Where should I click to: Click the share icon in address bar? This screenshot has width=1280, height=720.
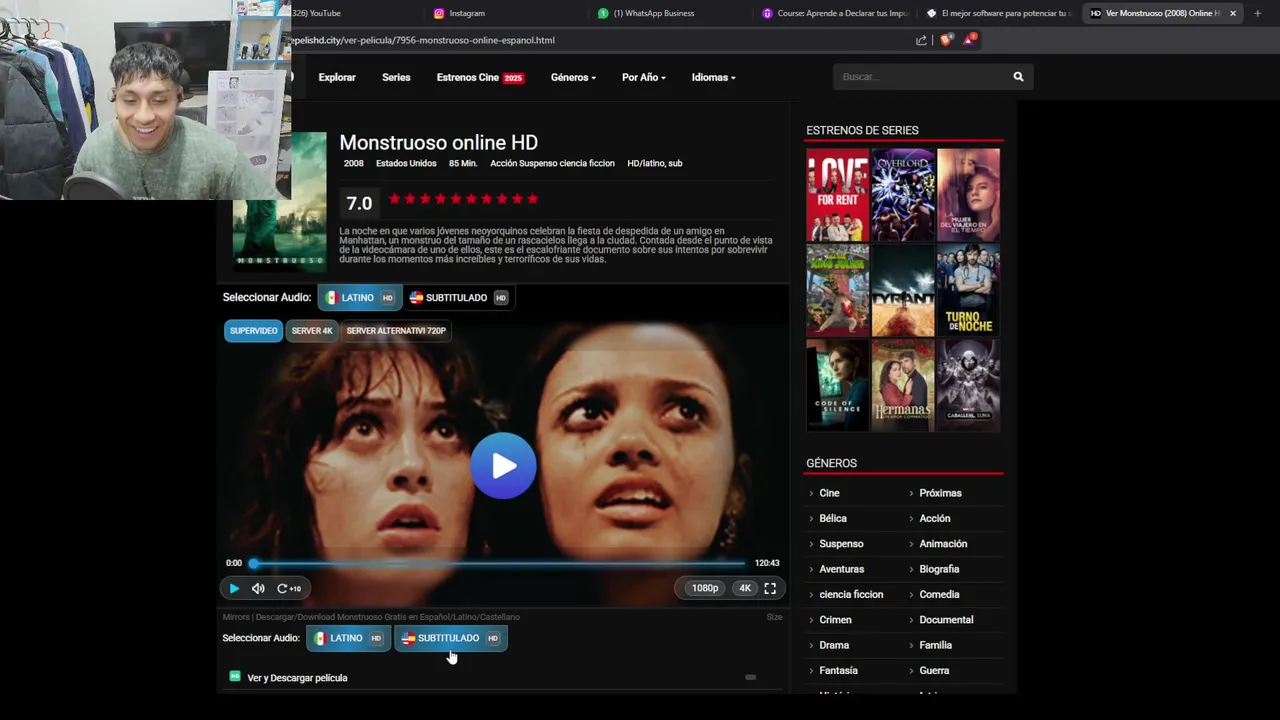tap(921, 40)
